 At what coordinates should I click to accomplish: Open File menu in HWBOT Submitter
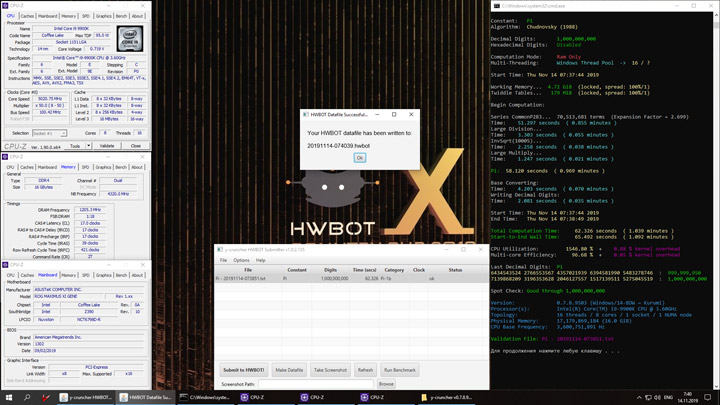point(223,260)
